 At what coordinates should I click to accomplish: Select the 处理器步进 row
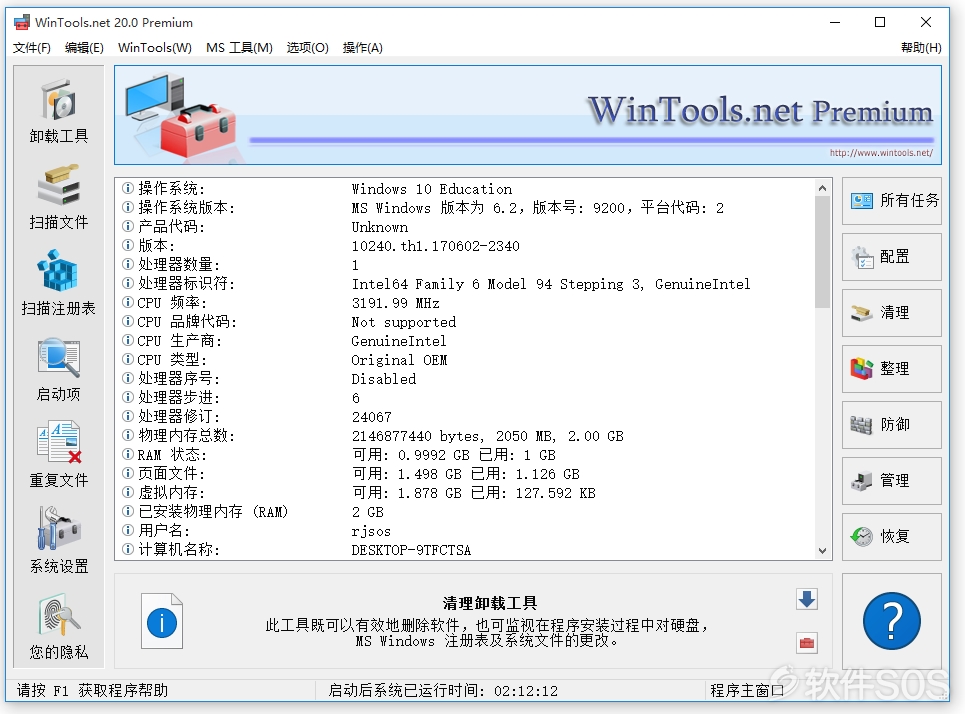click(x=465, y=398)
